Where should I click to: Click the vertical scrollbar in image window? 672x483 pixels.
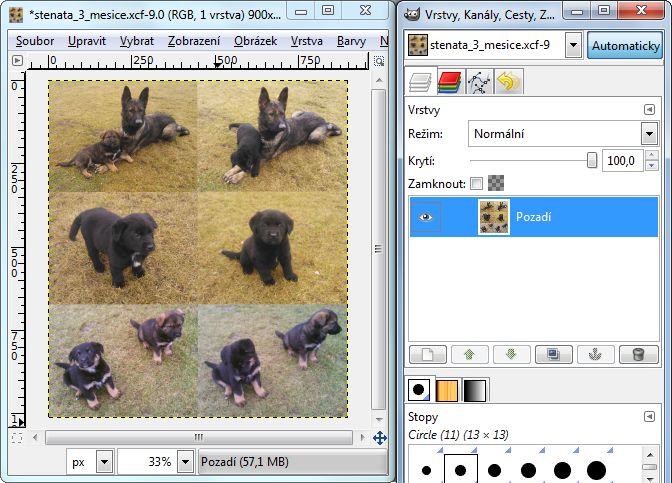378,249
